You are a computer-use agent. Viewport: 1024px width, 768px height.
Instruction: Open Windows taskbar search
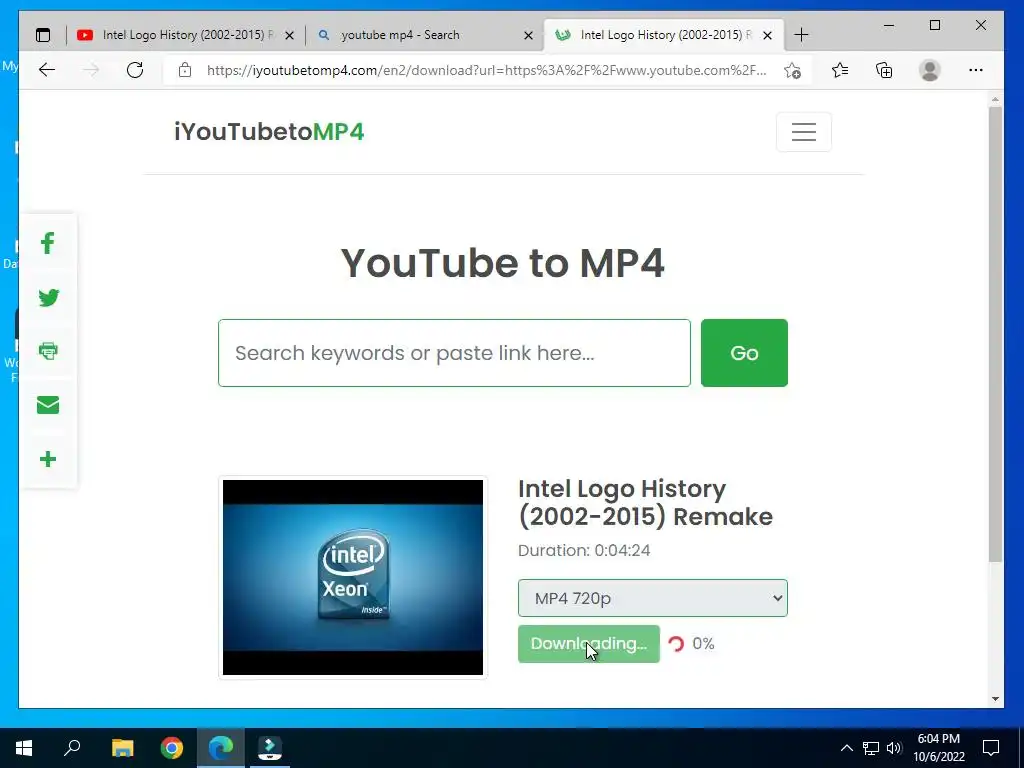tap(72, 748)
